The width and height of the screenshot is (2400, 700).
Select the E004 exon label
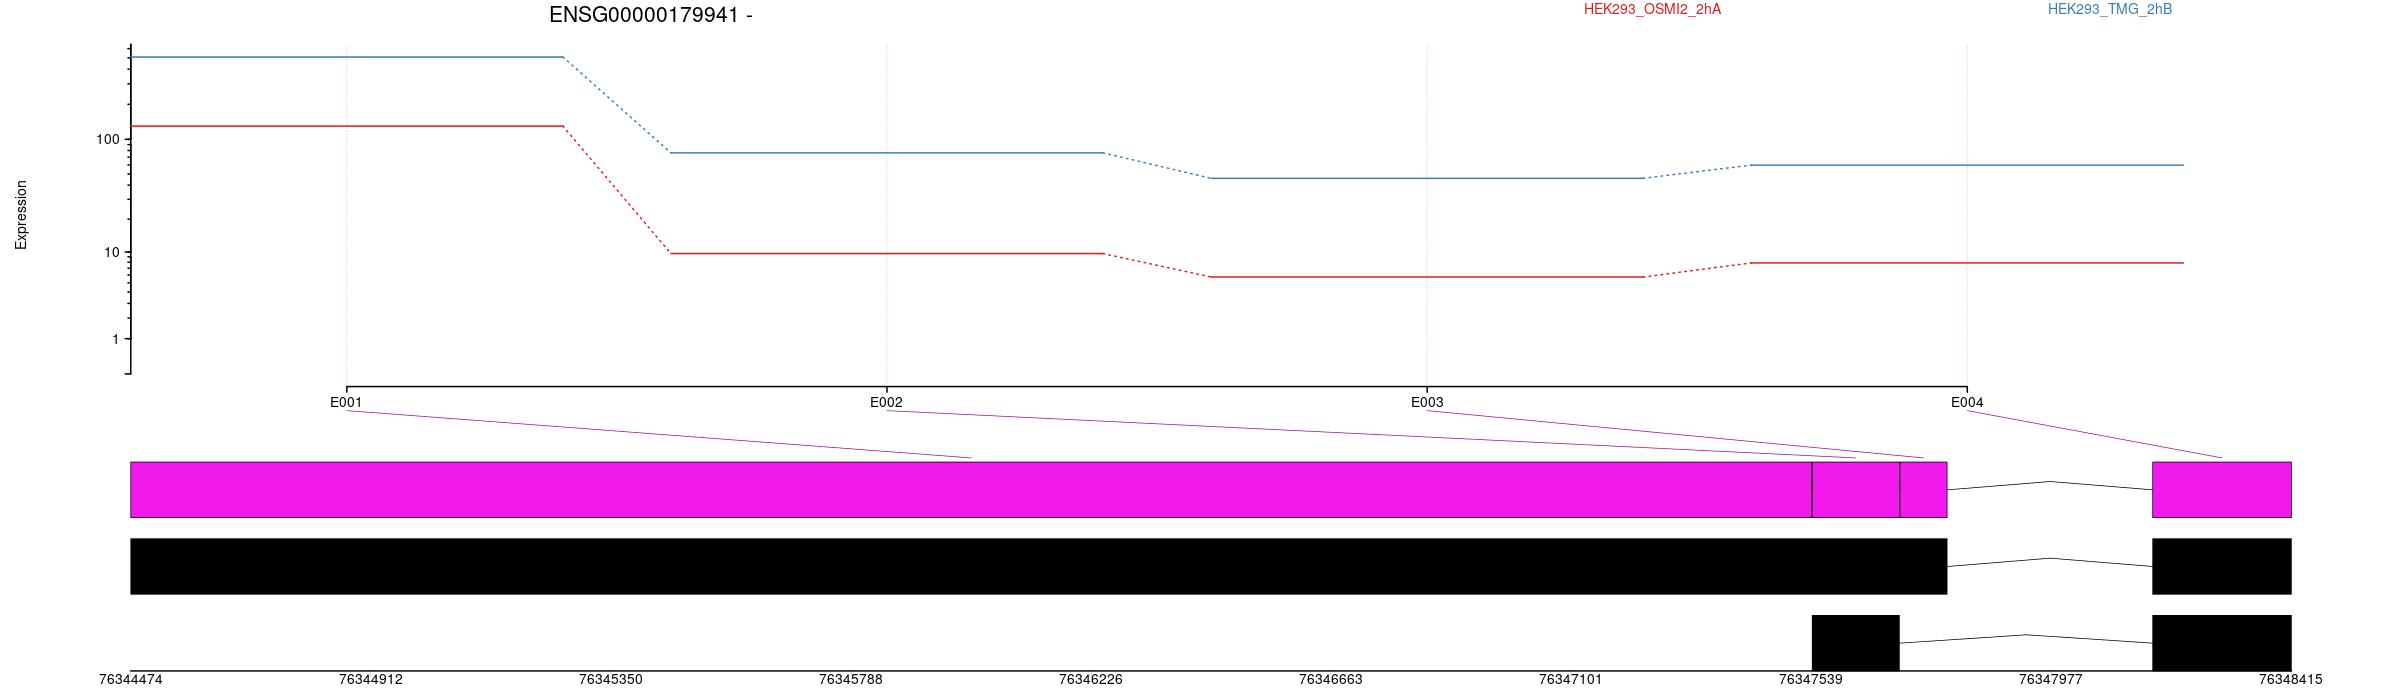point(1967,403)
